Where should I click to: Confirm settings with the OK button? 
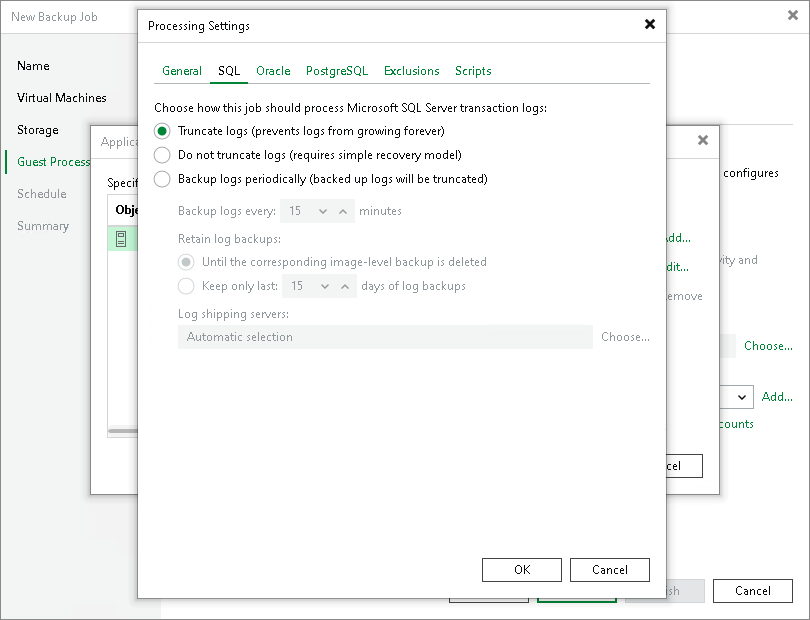pos(521,569)
